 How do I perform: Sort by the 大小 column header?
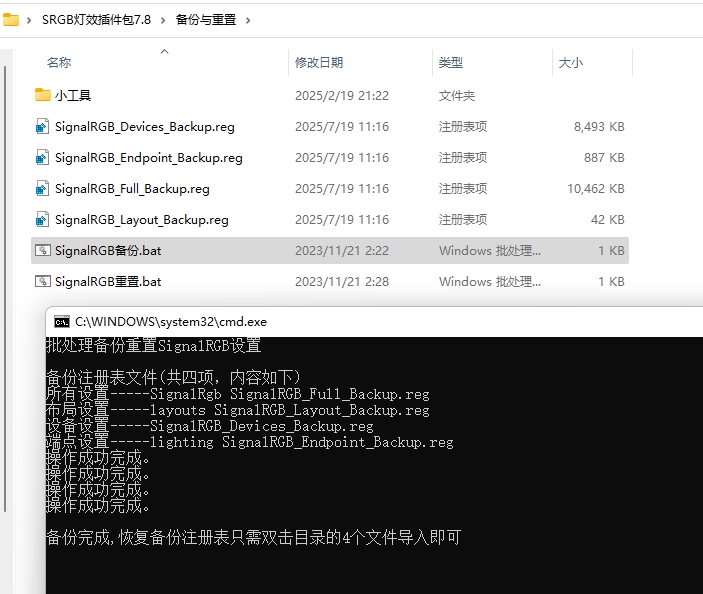(x=571, y=62)
